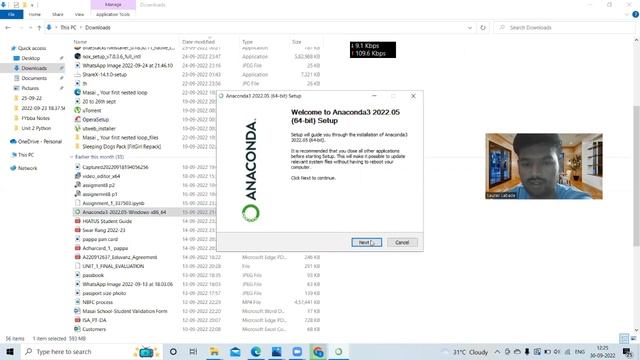640x360 pixels.
Task: Select the passbook image file name
Action: coord(93,275)
